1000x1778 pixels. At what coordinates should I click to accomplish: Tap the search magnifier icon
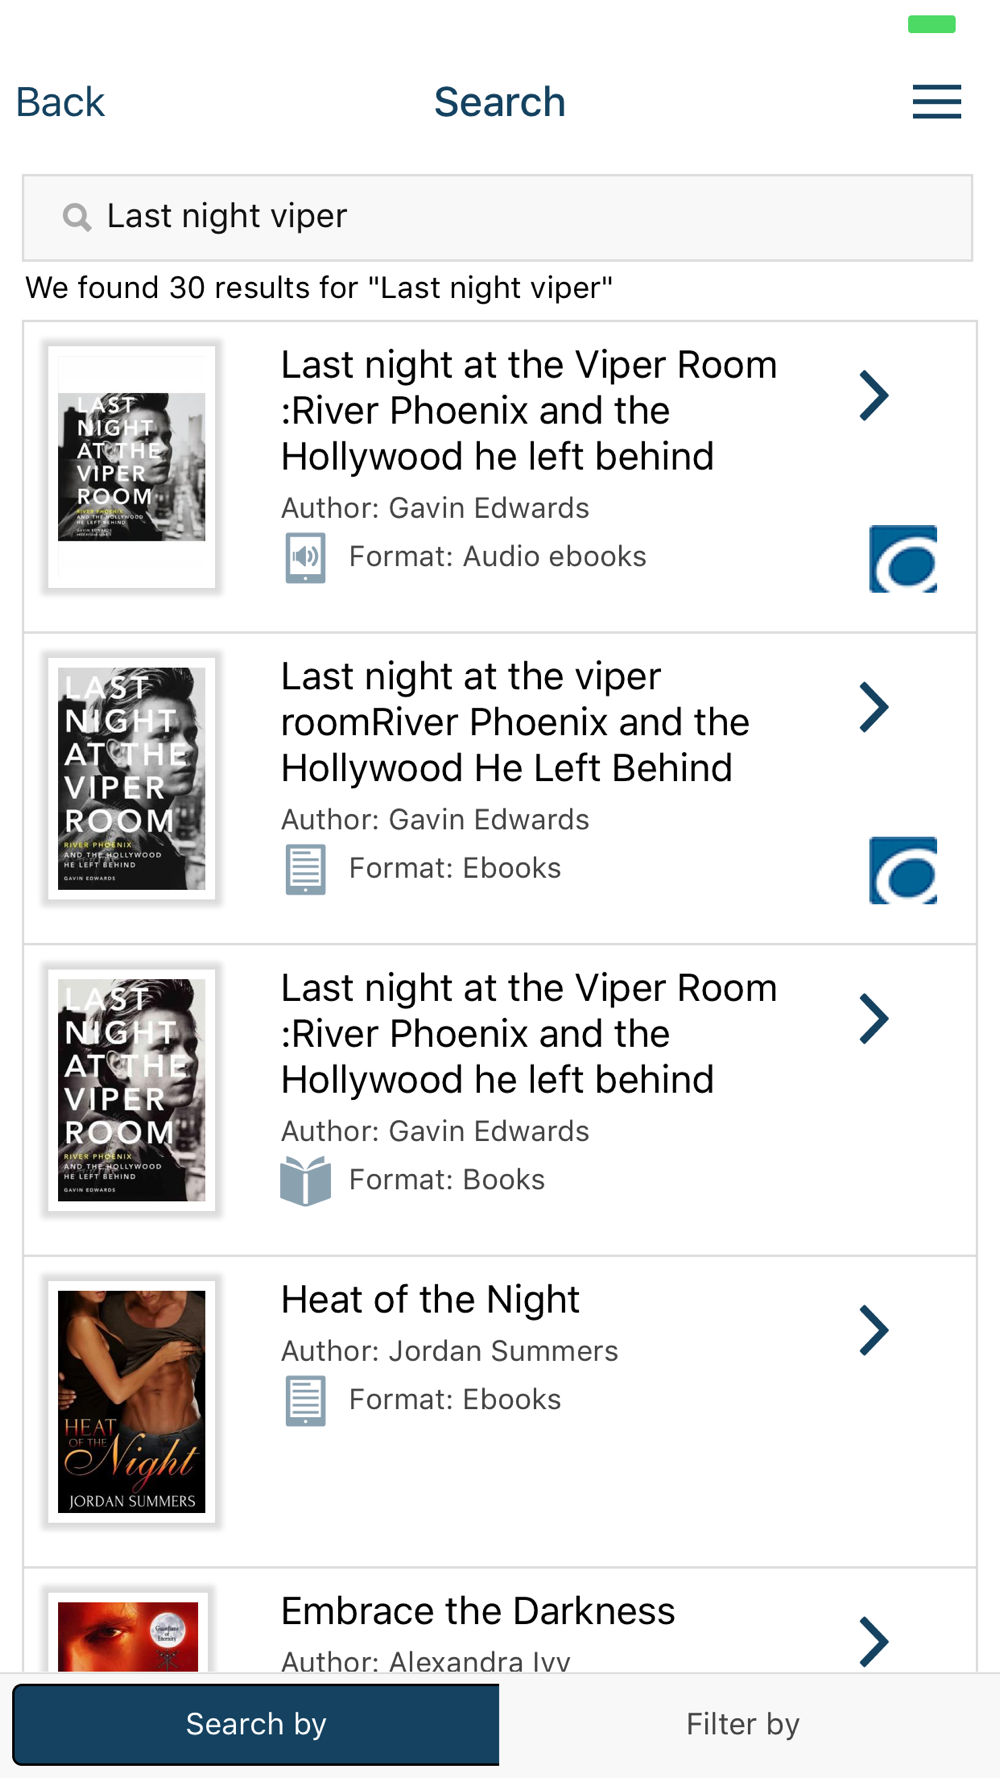pos(77,217)
